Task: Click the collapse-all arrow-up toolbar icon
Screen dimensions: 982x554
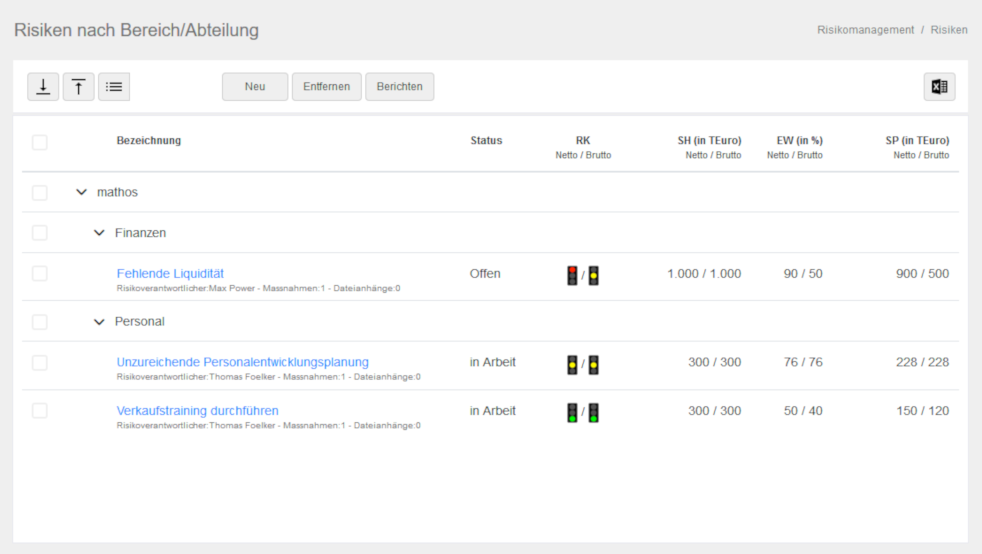Action: pyautogui.click(x=79, y=87)
